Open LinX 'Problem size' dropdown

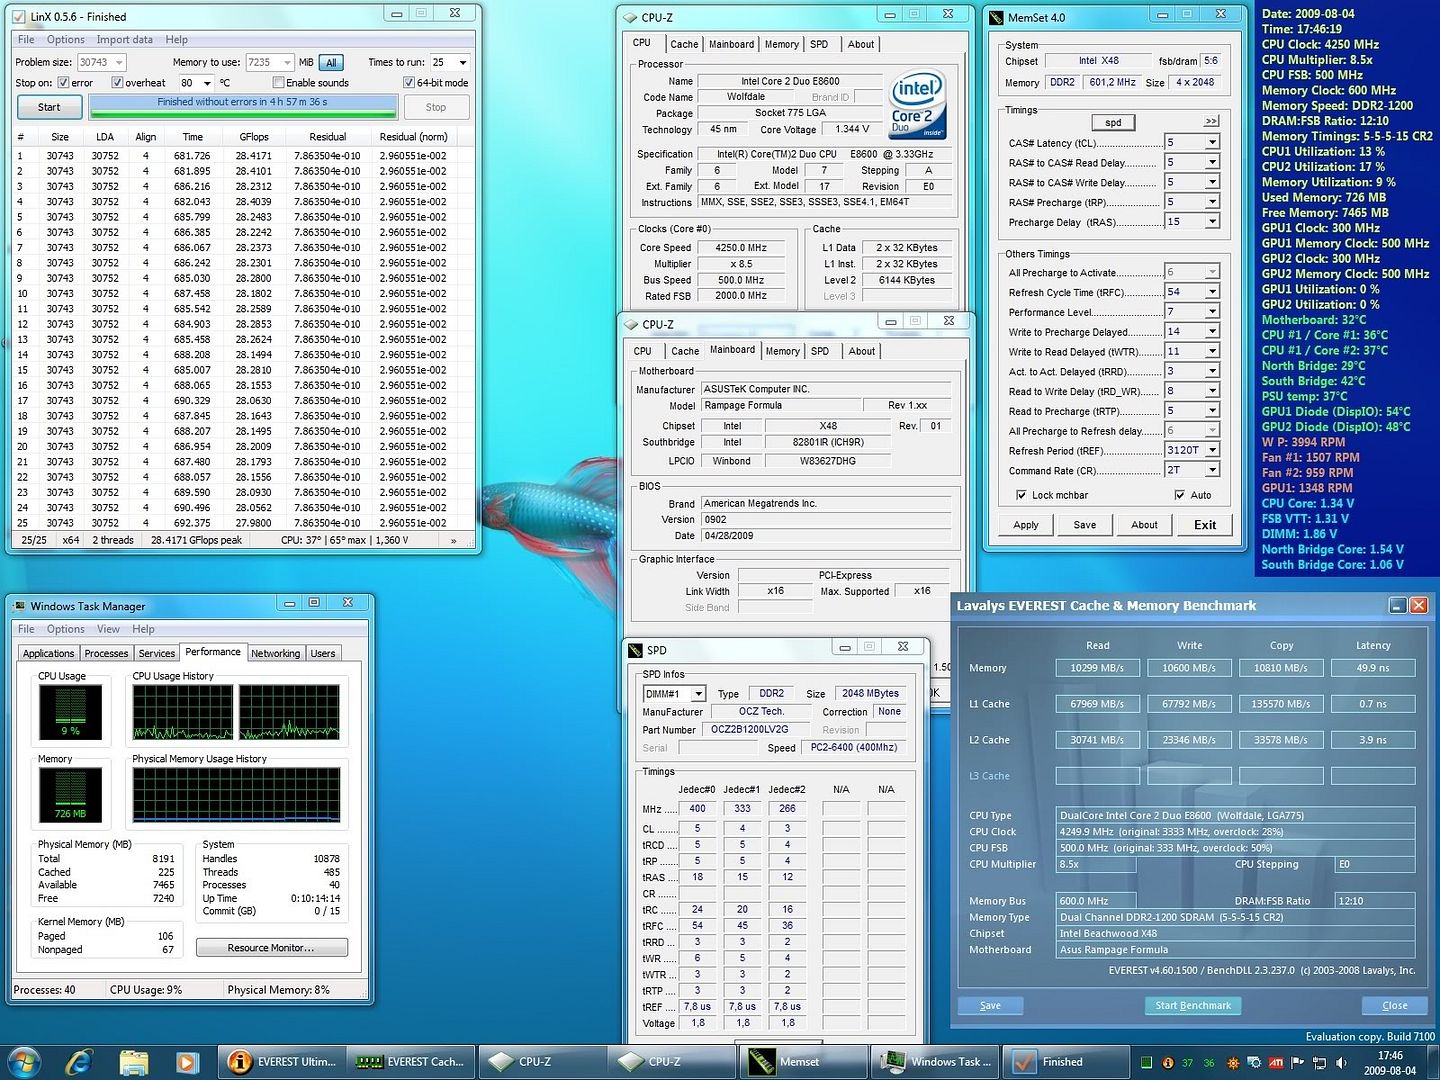pos(119,62)
